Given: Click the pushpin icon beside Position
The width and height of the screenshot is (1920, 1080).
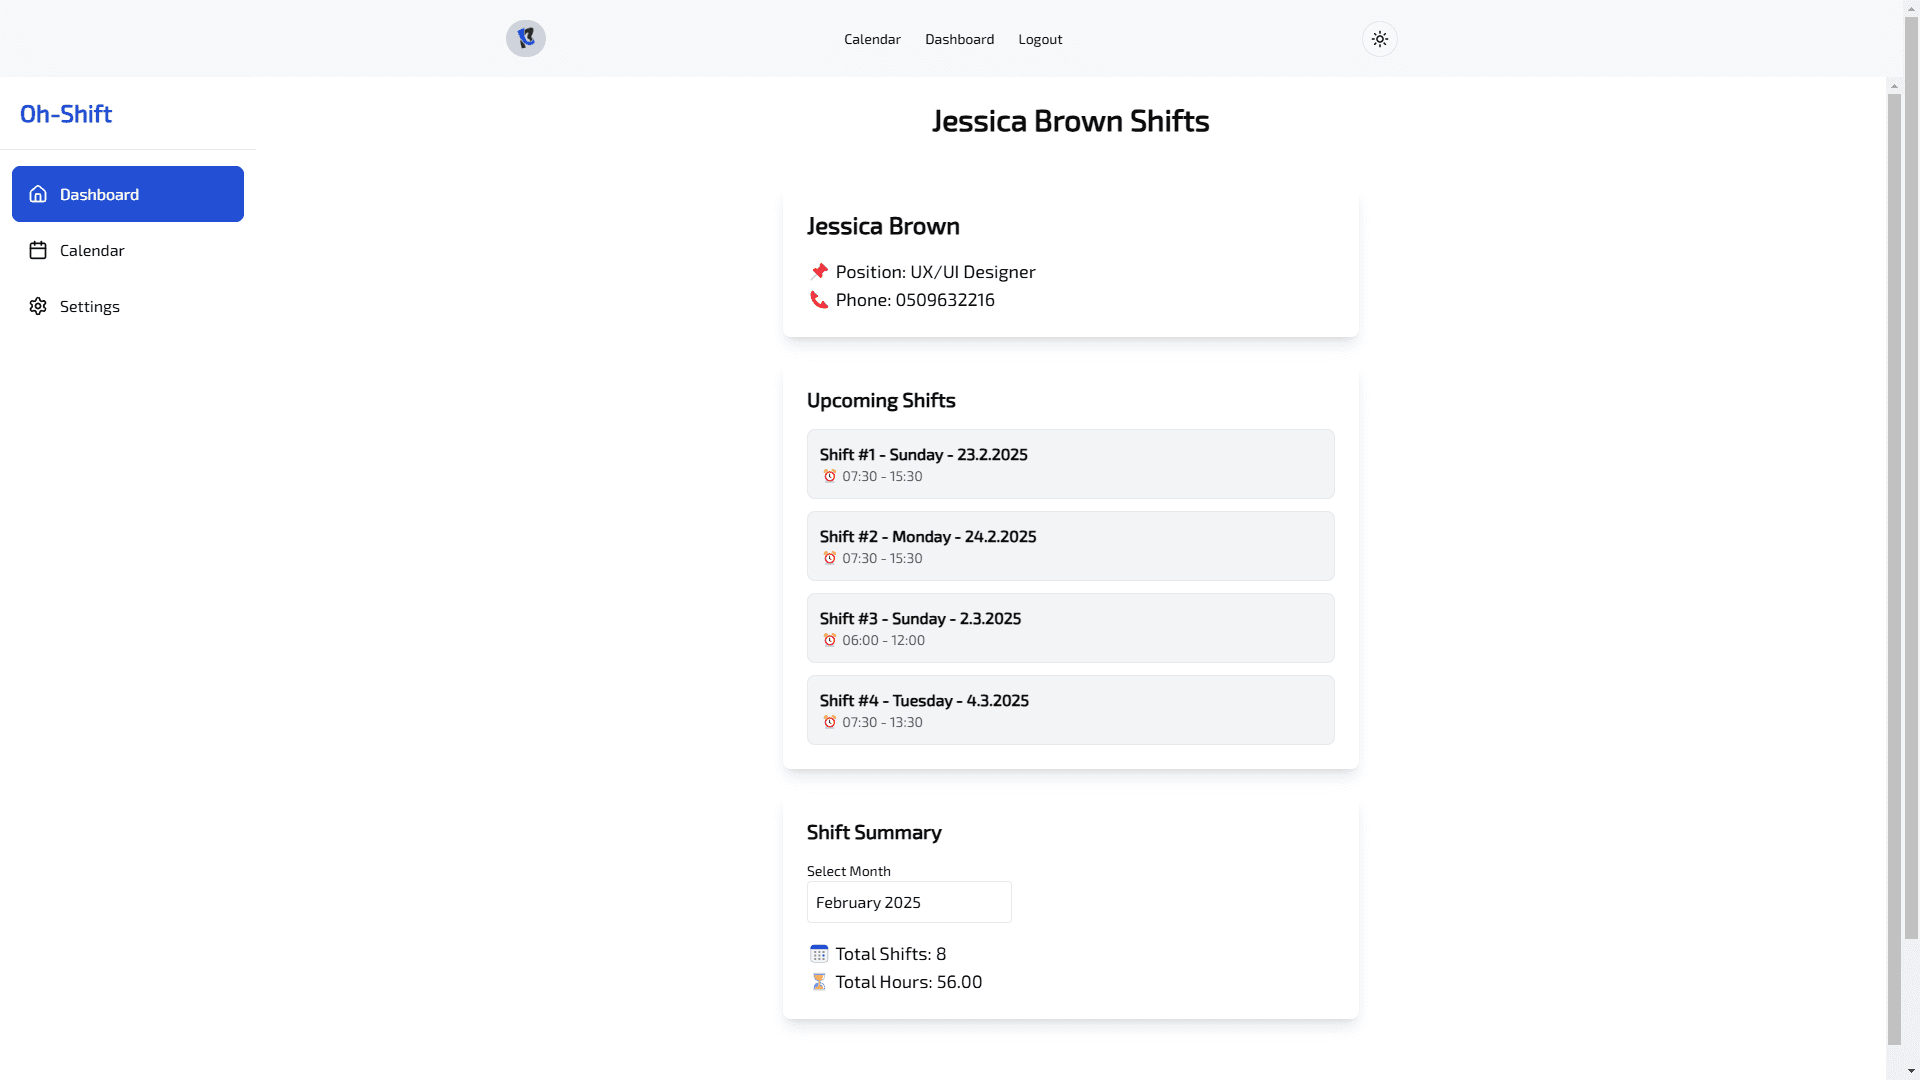Looking at the screenshot, I should click(x=819, y=271).
